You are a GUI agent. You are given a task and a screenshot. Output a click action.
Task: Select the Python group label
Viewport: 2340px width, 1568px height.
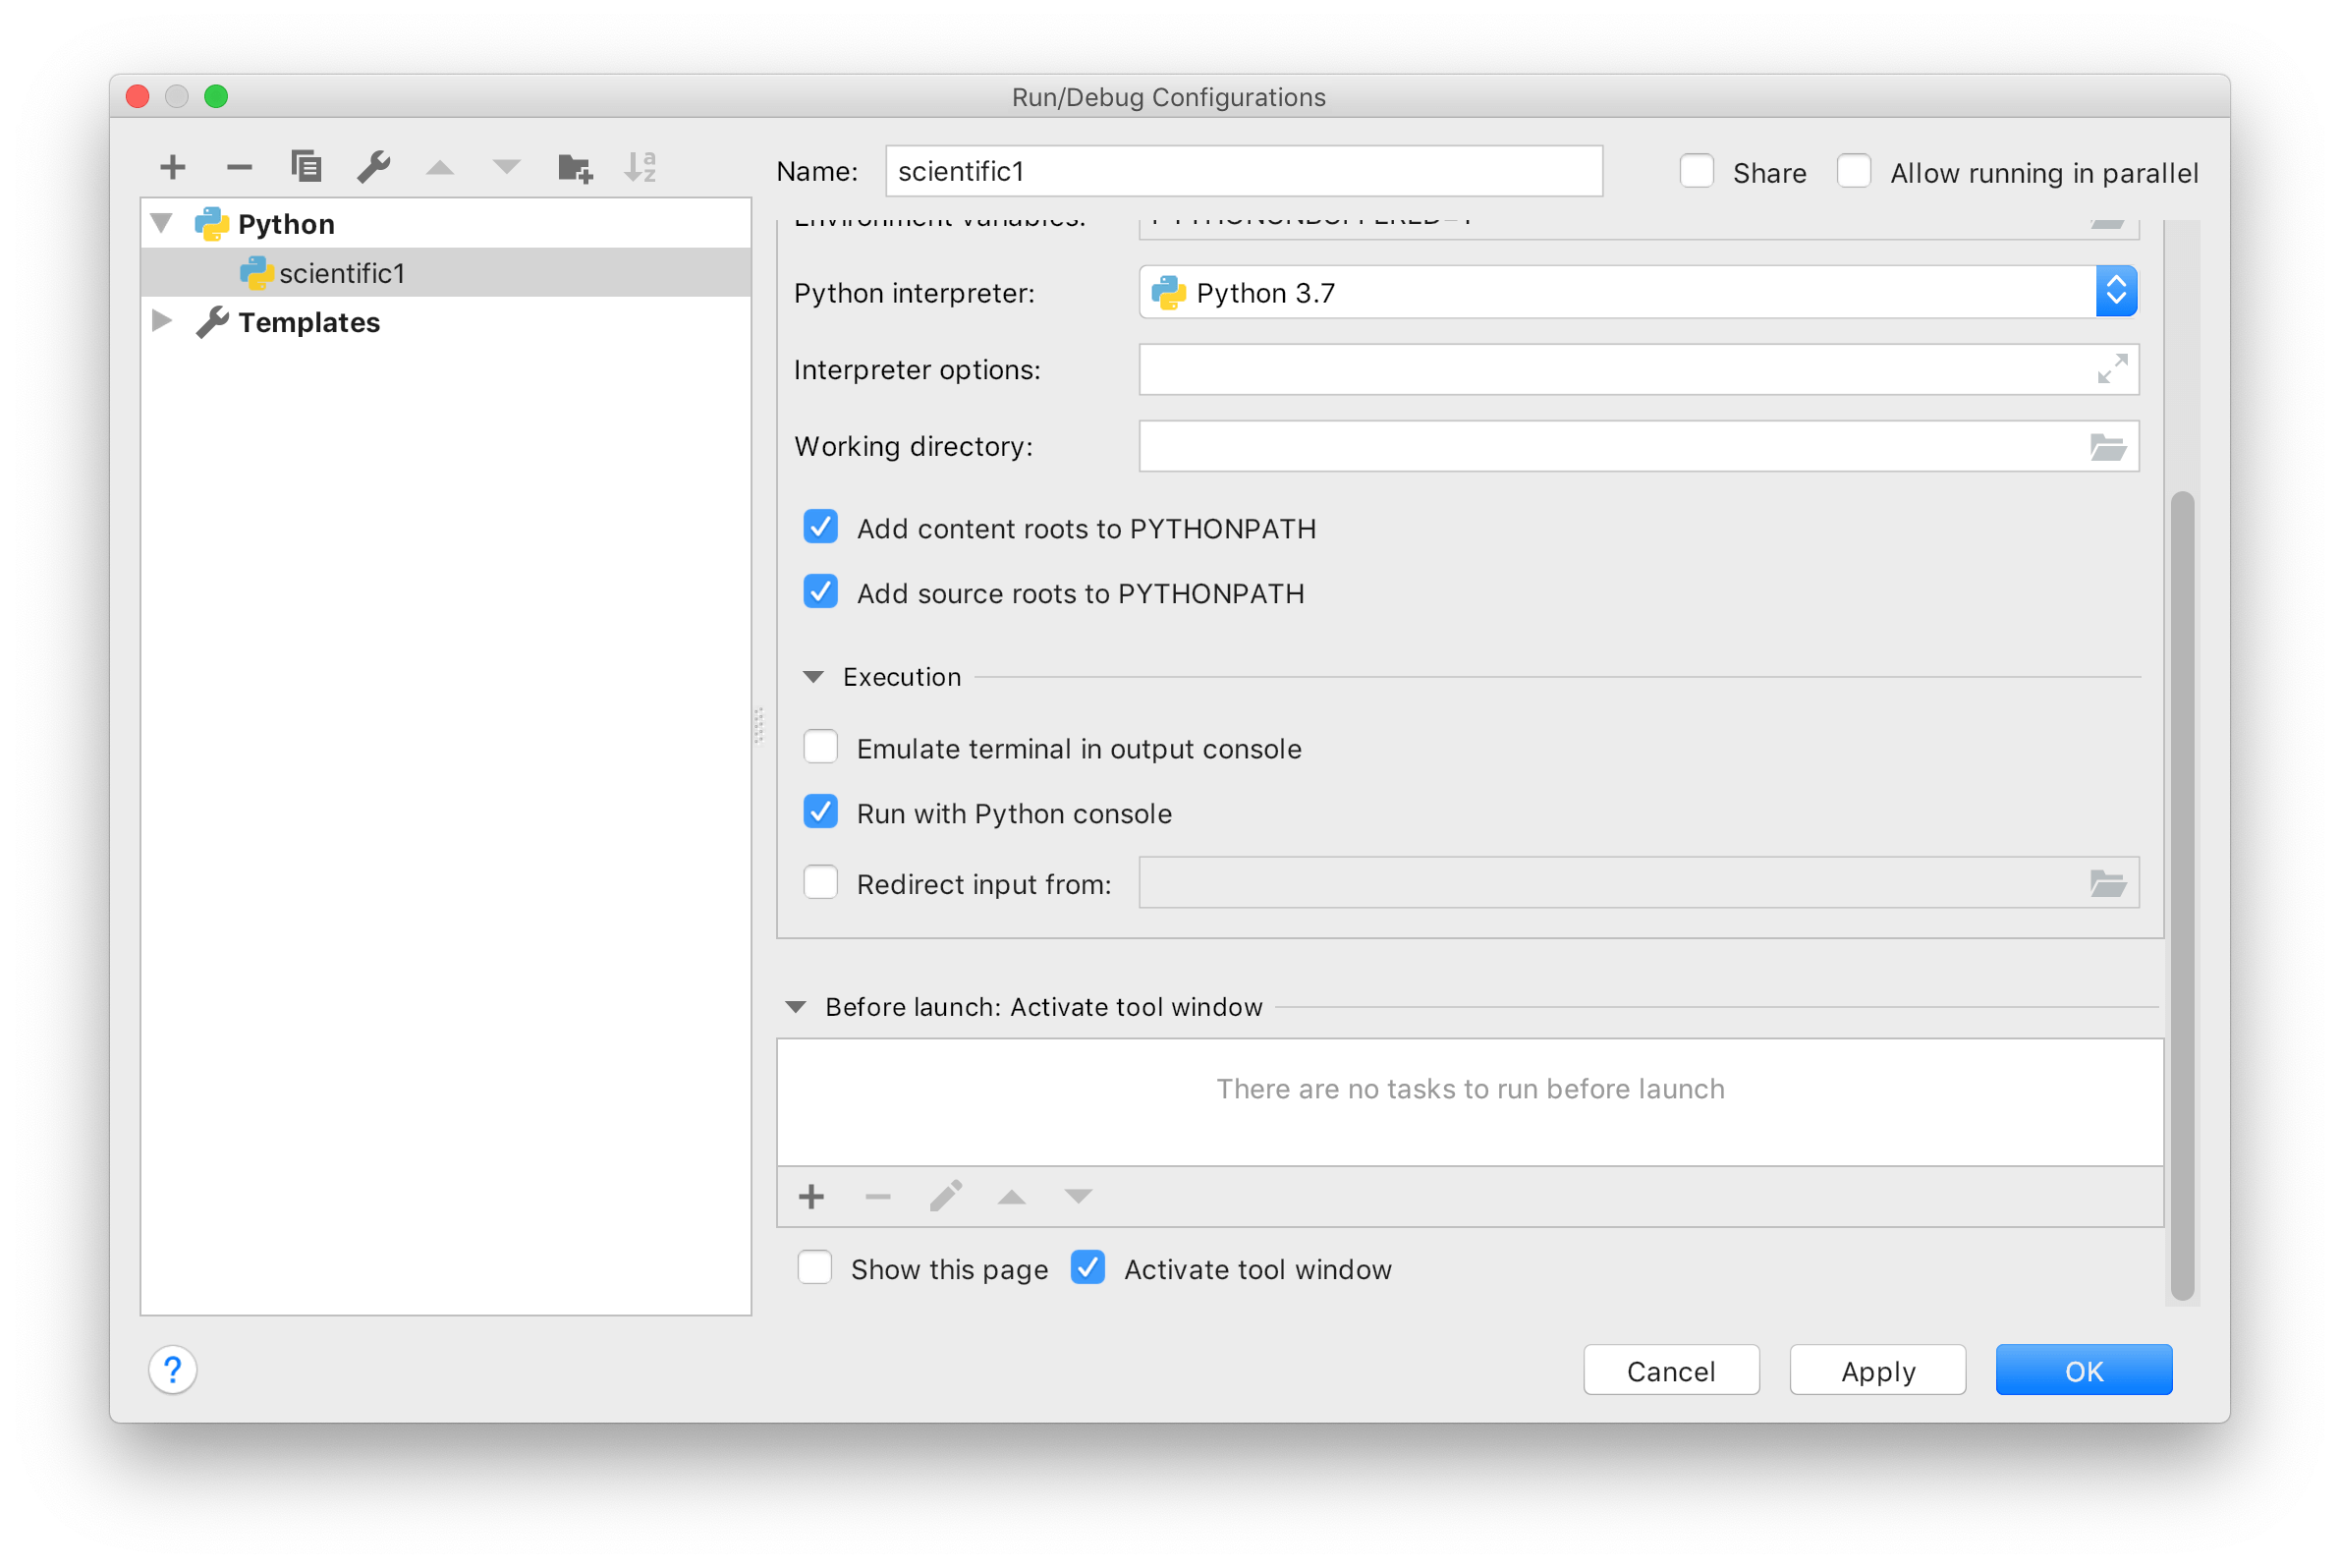pos(286,224)
